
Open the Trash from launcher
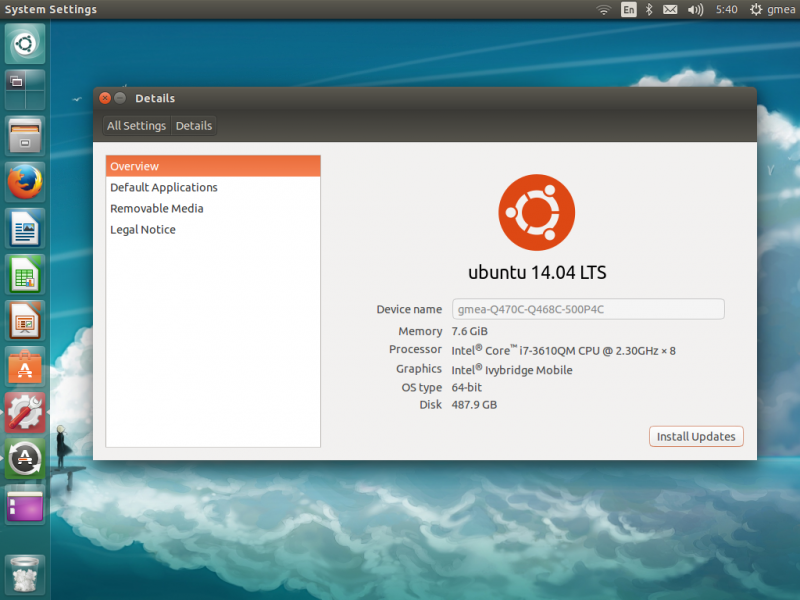coord(25,575)
